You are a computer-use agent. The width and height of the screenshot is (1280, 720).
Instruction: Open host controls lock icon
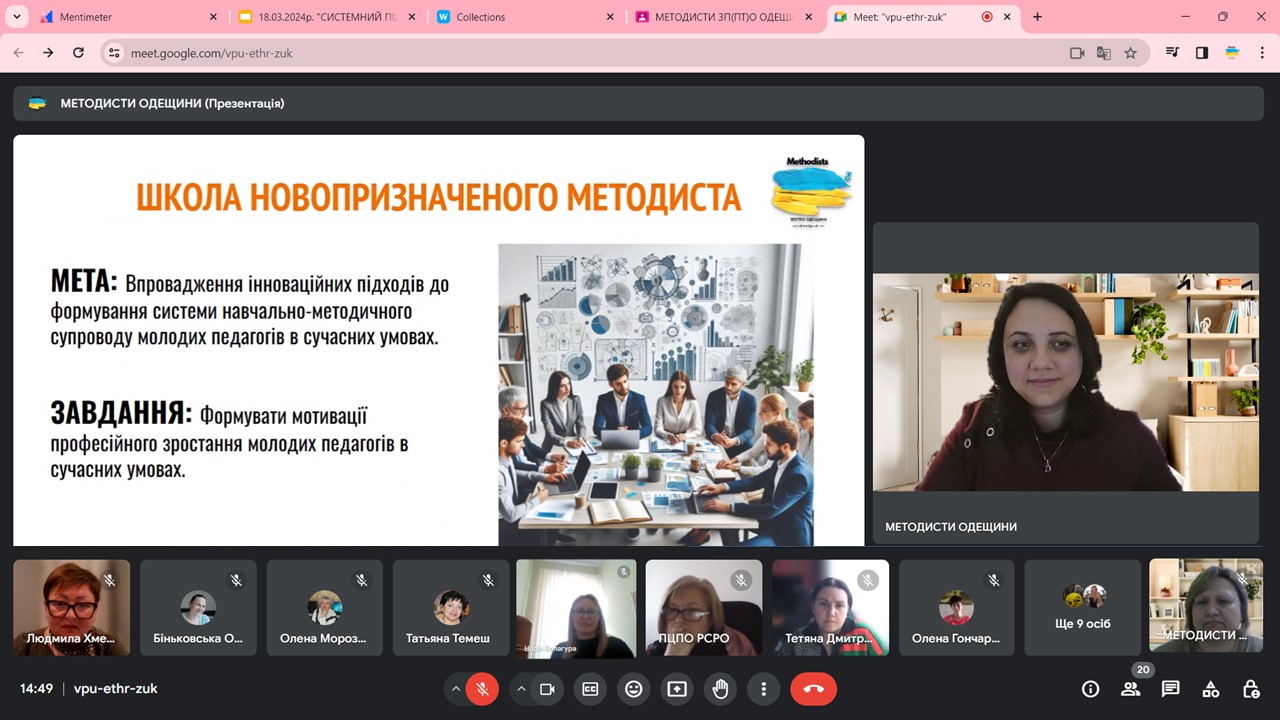pos(1250,689)
